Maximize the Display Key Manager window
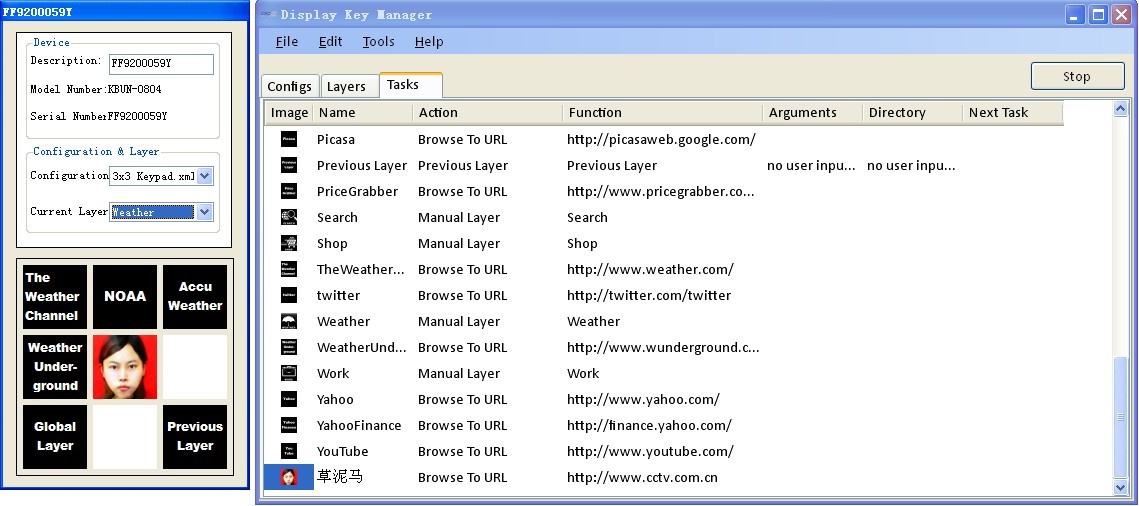1139x506 pixels. click(1098, 15)
